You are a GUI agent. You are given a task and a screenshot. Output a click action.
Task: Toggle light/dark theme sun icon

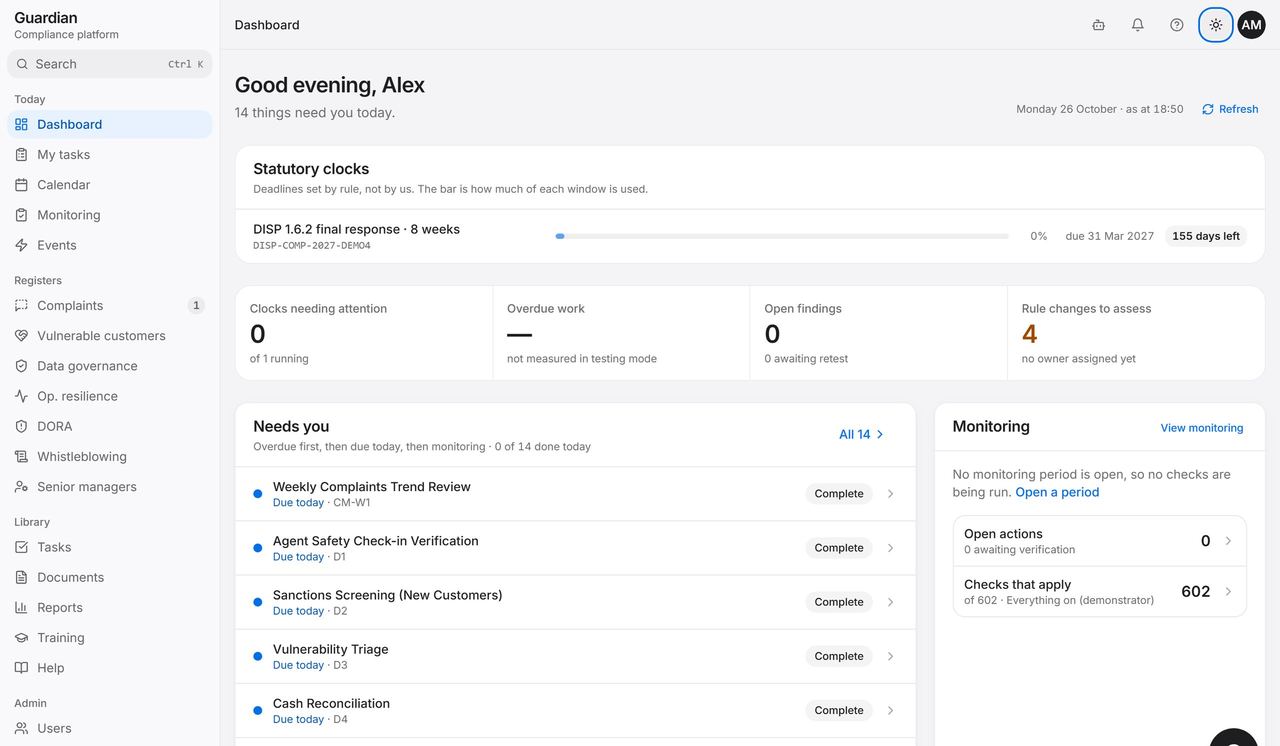pyautogui.click(x=1216, y=25)
